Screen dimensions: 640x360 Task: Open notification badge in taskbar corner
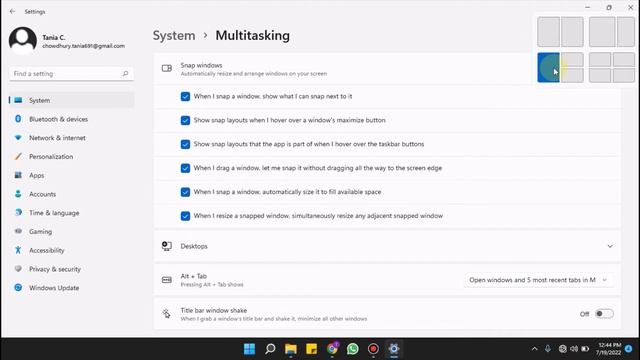(x=629, y=349)
